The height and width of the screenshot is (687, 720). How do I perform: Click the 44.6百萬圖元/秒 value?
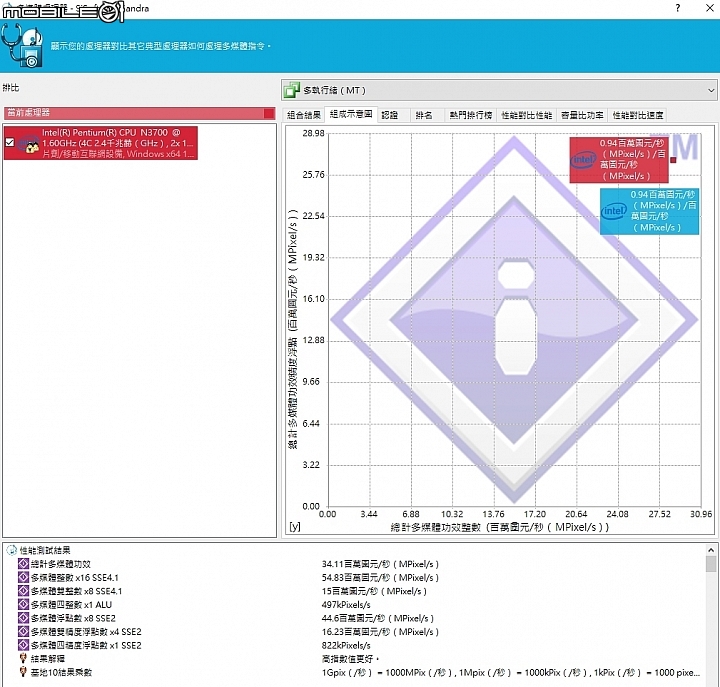coord(378,618)
